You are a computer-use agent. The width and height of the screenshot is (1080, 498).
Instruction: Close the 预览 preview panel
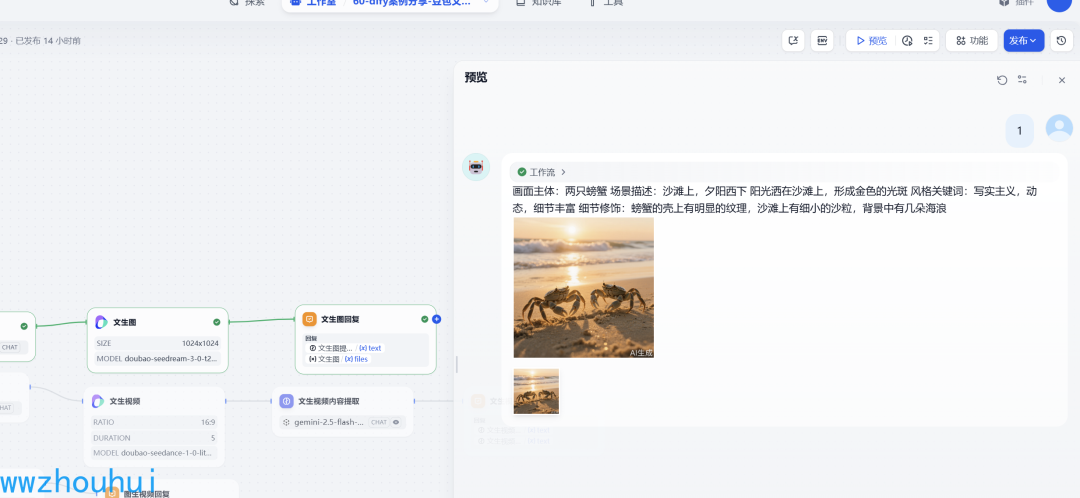1061,80
